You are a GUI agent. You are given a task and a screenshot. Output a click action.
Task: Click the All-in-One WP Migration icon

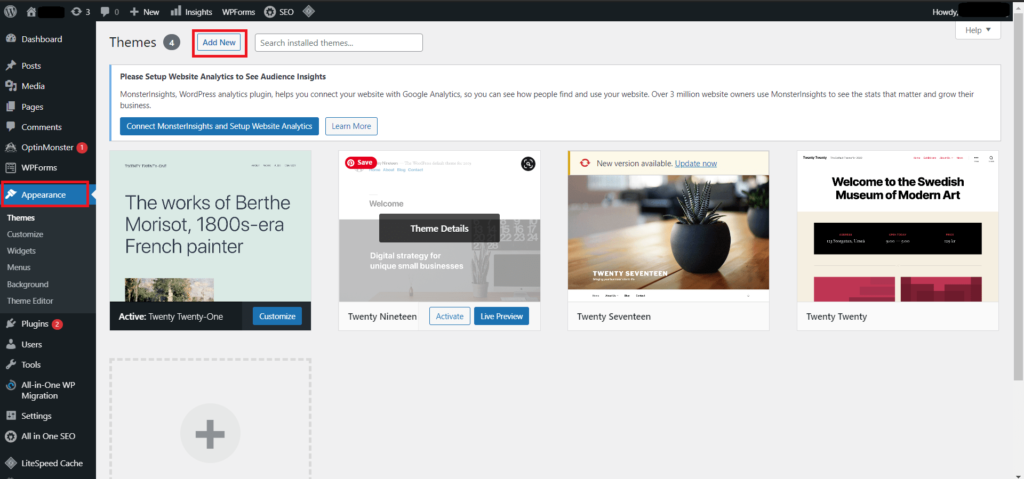(x=10, y=386)
